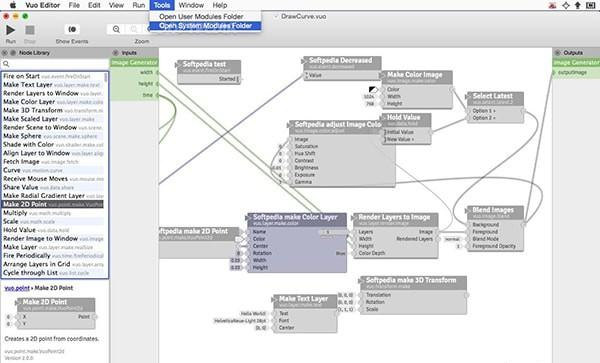Viewport: 600px width, 363px height.
Task: Select Fire Periodically list entry
Action: [x=53, y=256]
